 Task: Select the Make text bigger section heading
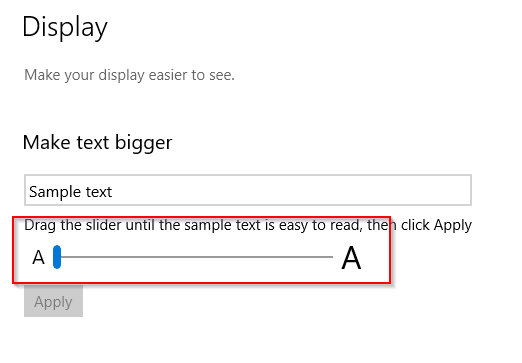coord(97,143)
